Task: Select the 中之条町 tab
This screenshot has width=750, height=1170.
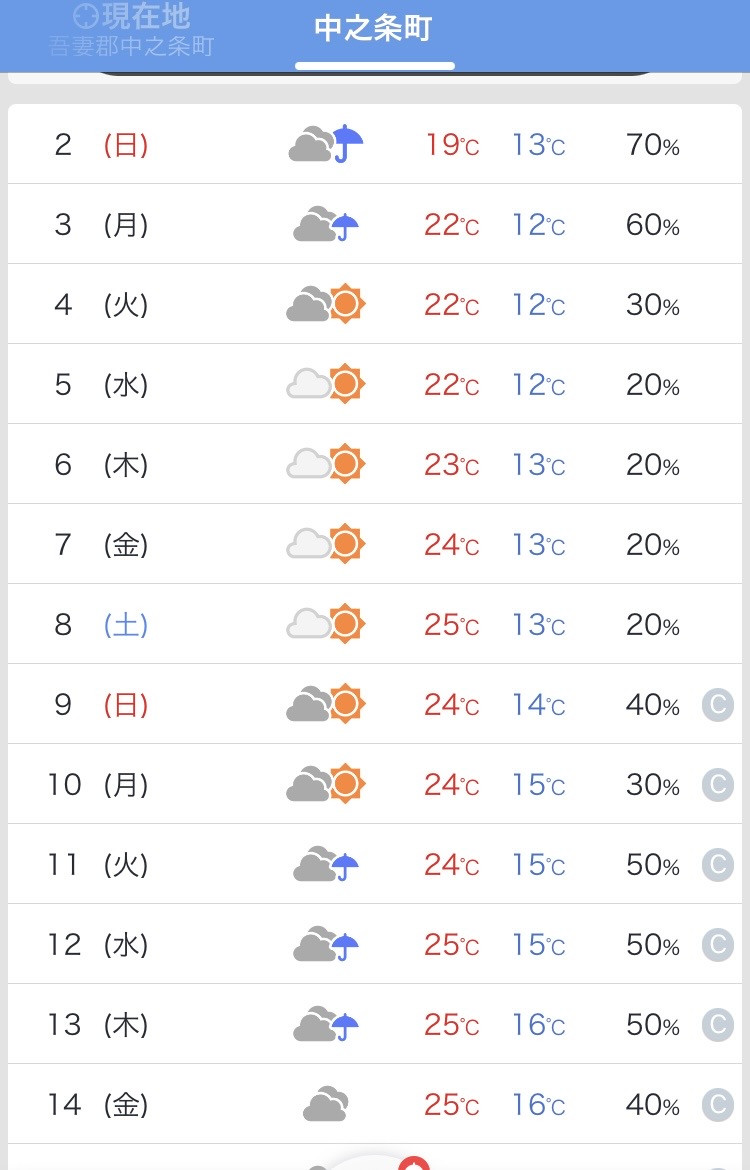Action: pos(374,30)
